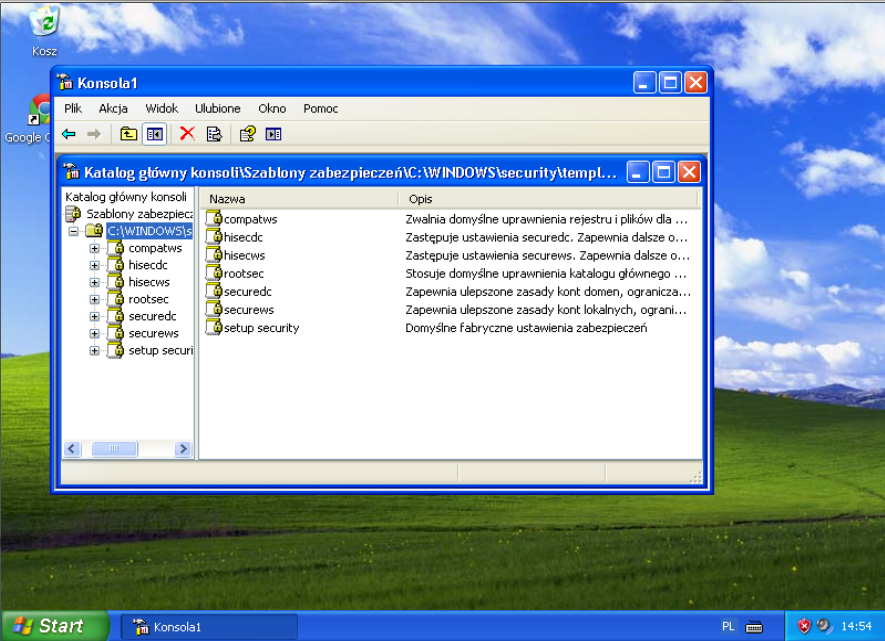Open Help via the question mark icon
This screenshot has height=641, width=885.
pyautogui.click(x=247, y=134)
